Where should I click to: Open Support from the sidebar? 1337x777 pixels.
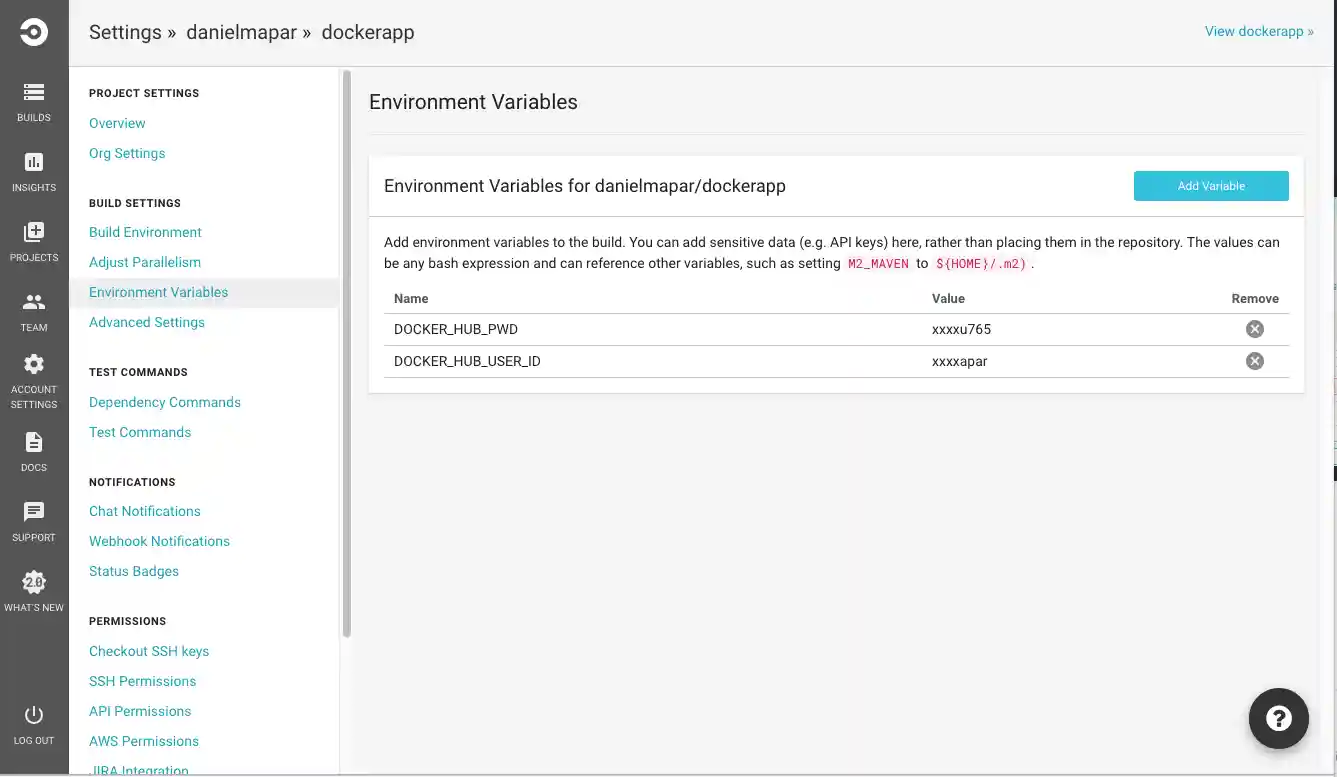tap(34, 518)
